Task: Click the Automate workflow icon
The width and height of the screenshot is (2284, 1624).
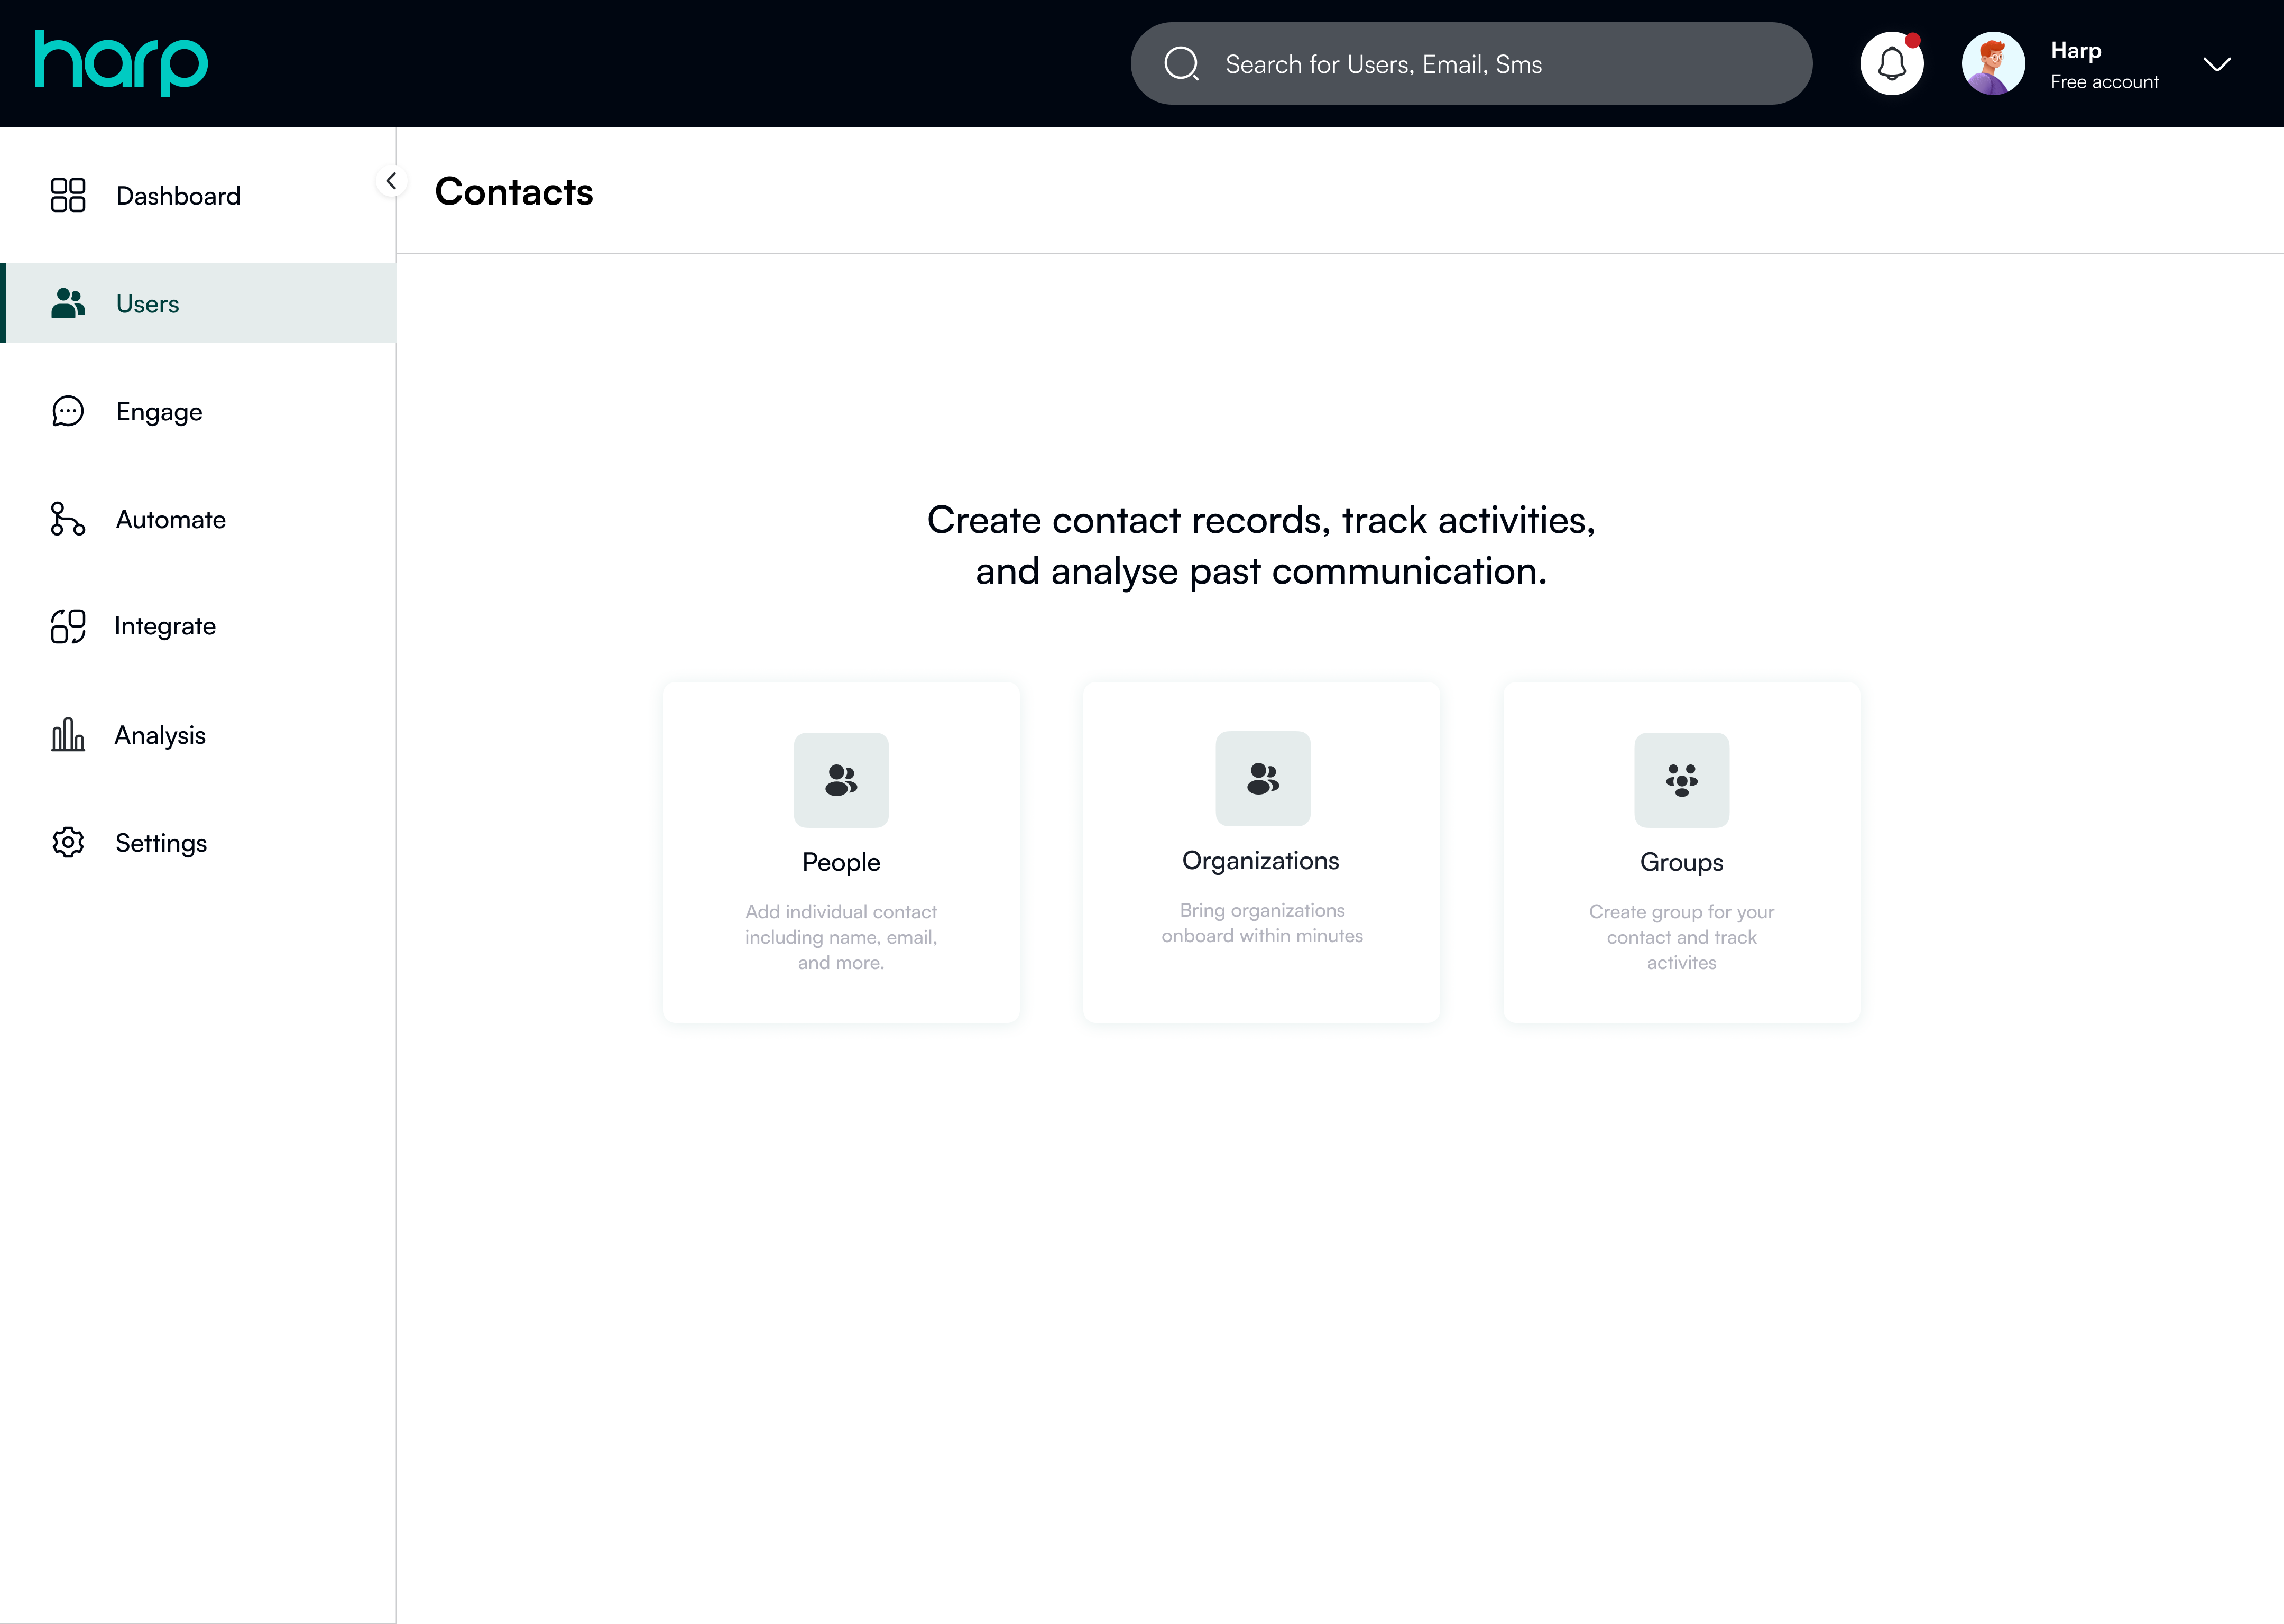Action: click(68, 519)
